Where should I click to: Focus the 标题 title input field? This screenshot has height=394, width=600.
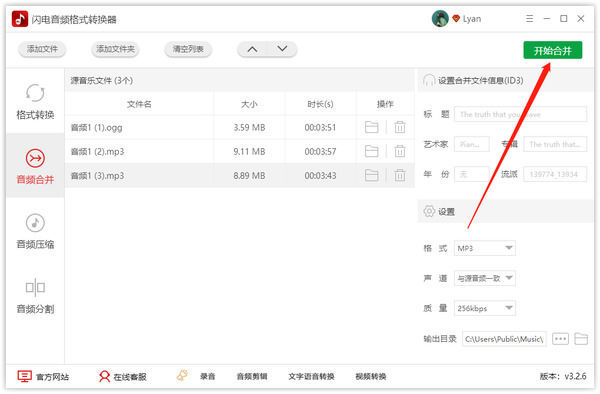[520, 114]
